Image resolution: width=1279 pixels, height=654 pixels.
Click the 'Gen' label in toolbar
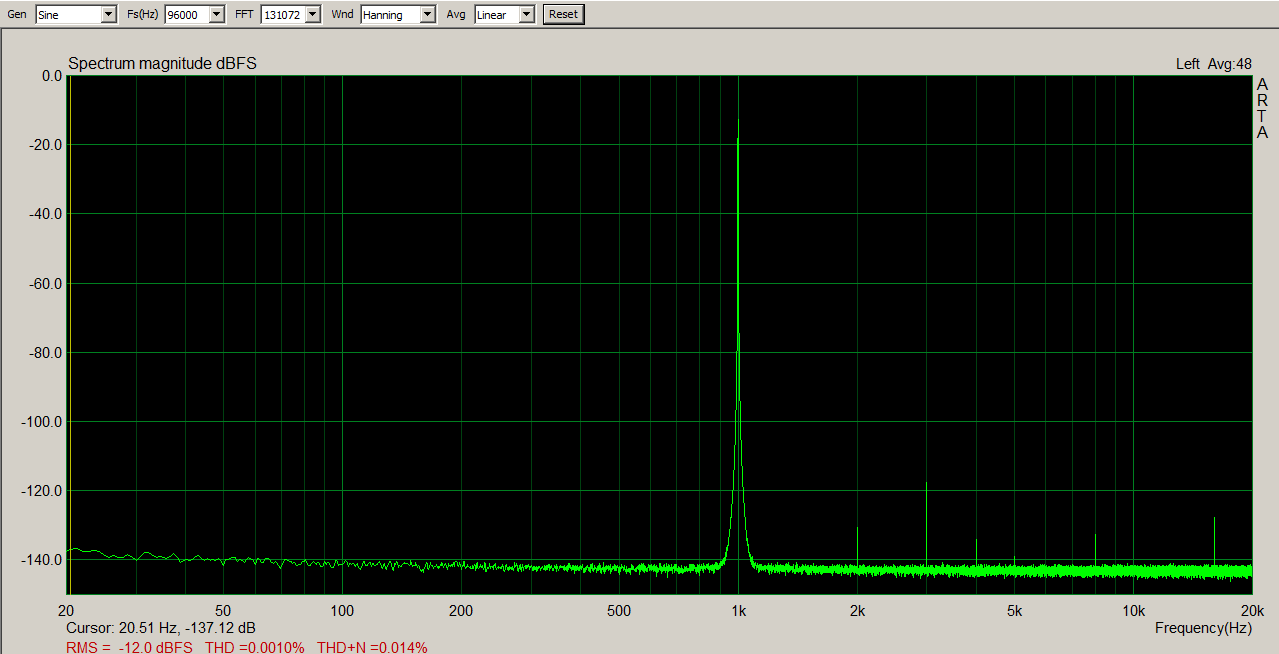tap(17, 14)
